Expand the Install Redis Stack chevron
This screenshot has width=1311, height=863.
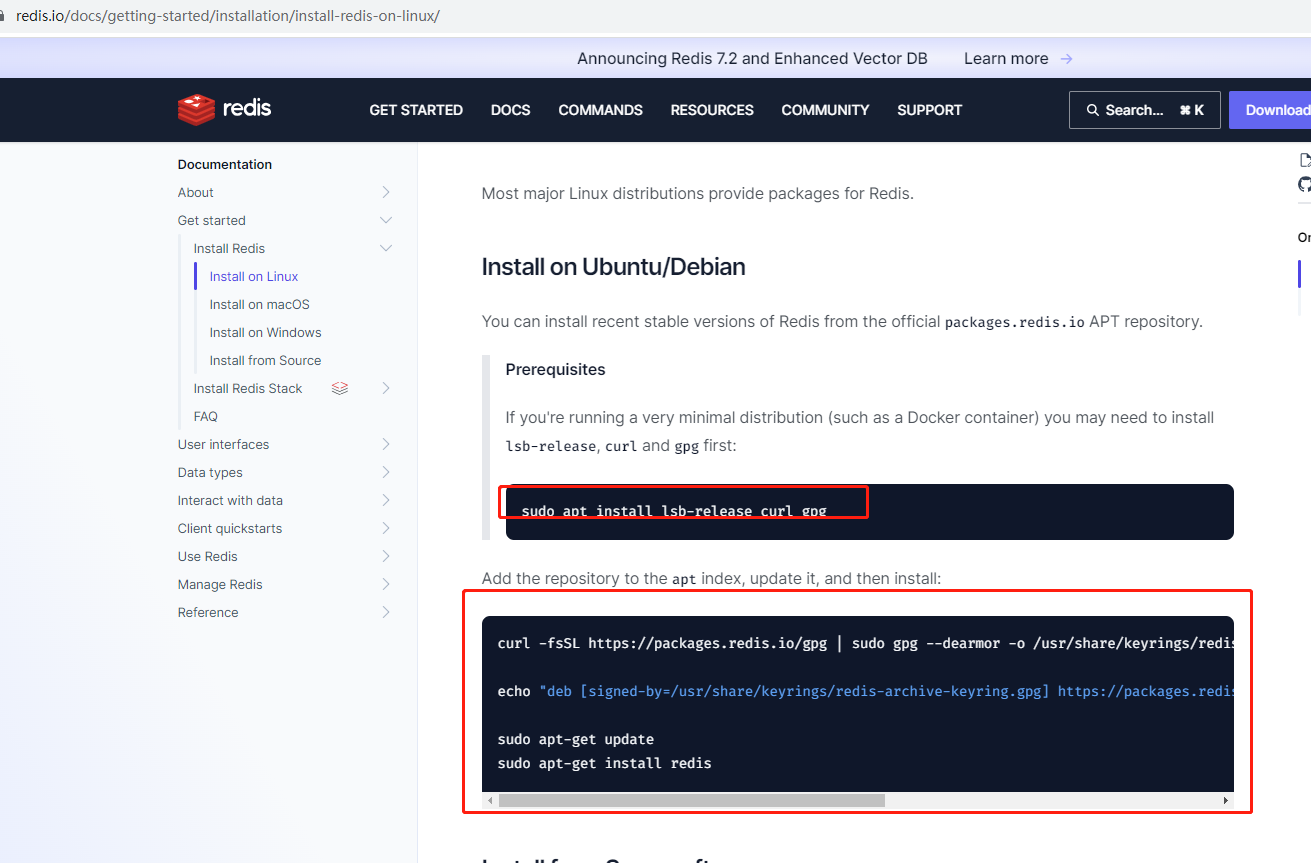click(386, 388)
